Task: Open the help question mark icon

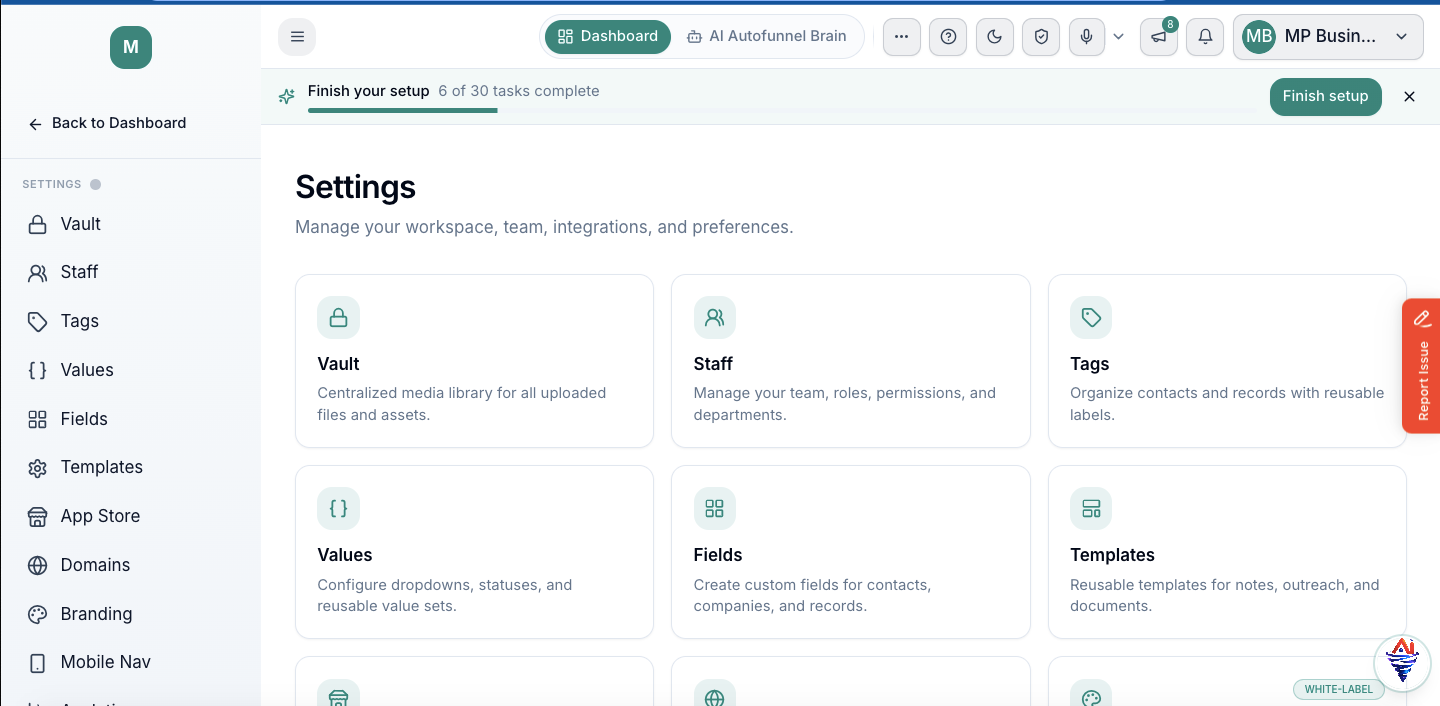Action: [948, 37]
